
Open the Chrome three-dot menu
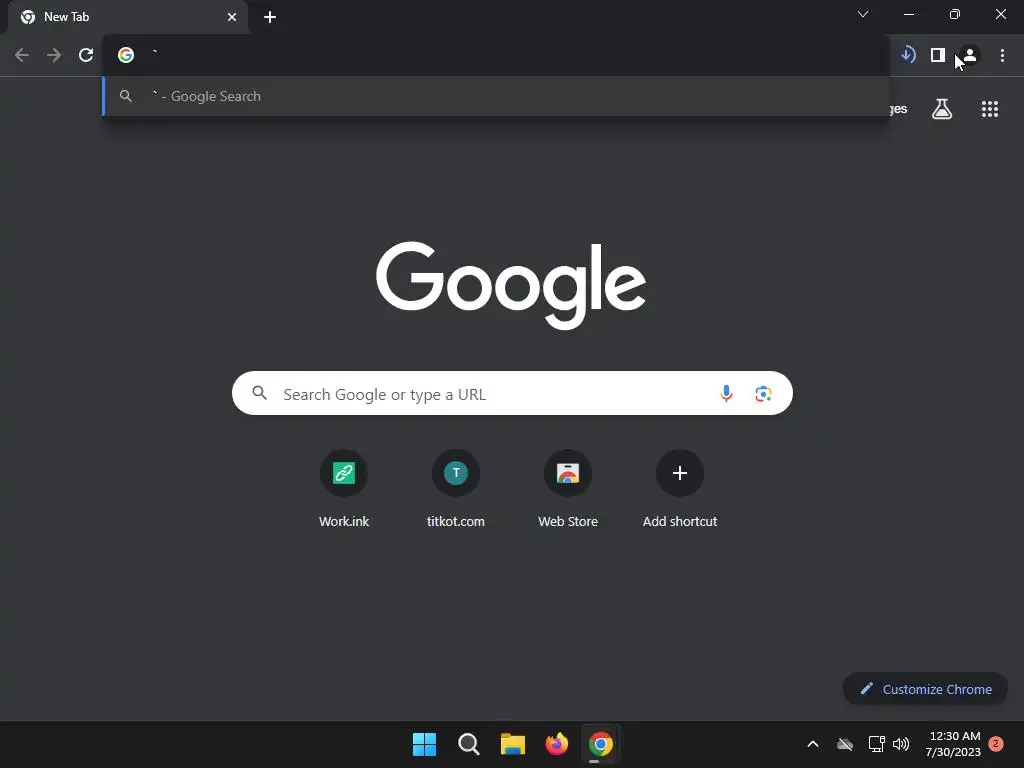1002,55
